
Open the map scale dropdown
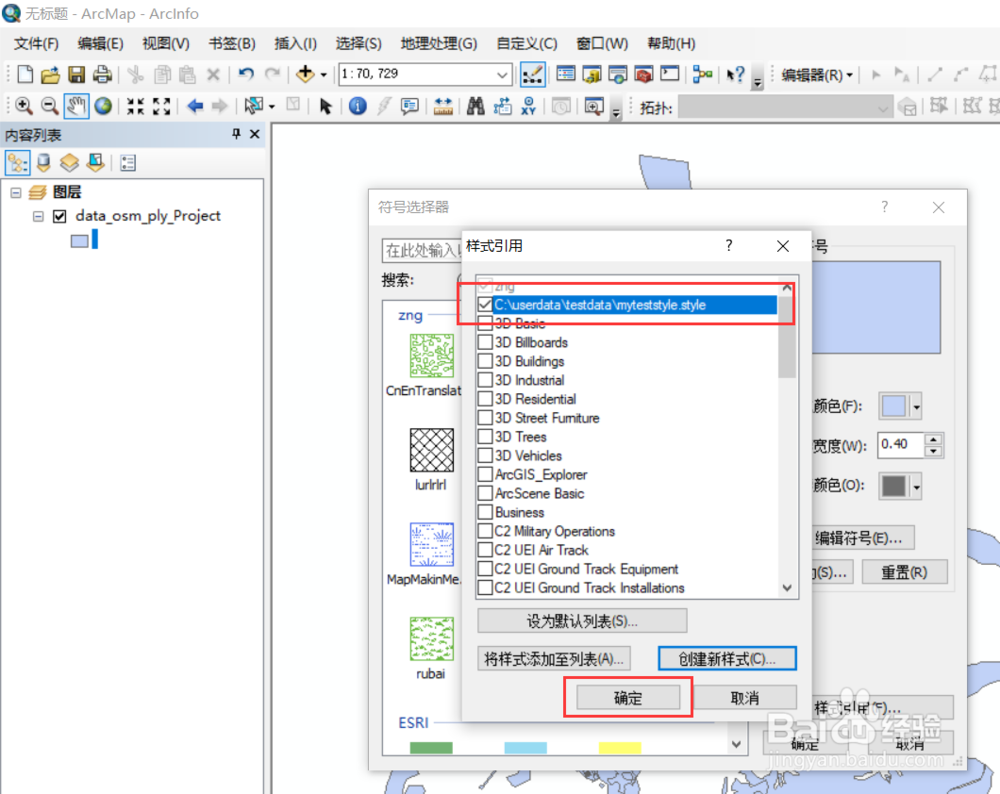tap(503, 75)
